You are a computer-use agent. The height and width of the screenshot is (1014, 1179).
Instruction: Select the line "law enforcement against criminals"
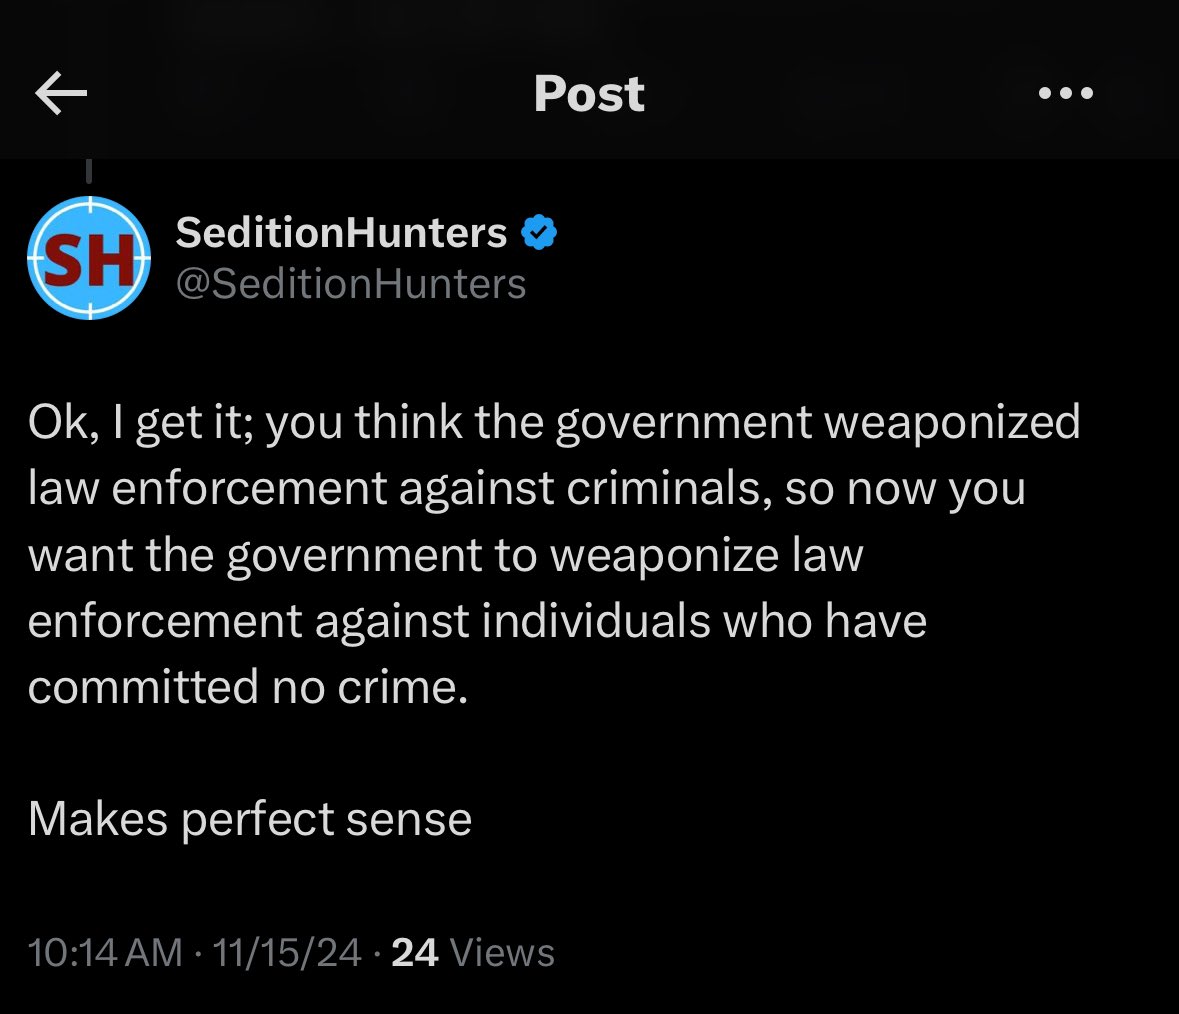526,488
